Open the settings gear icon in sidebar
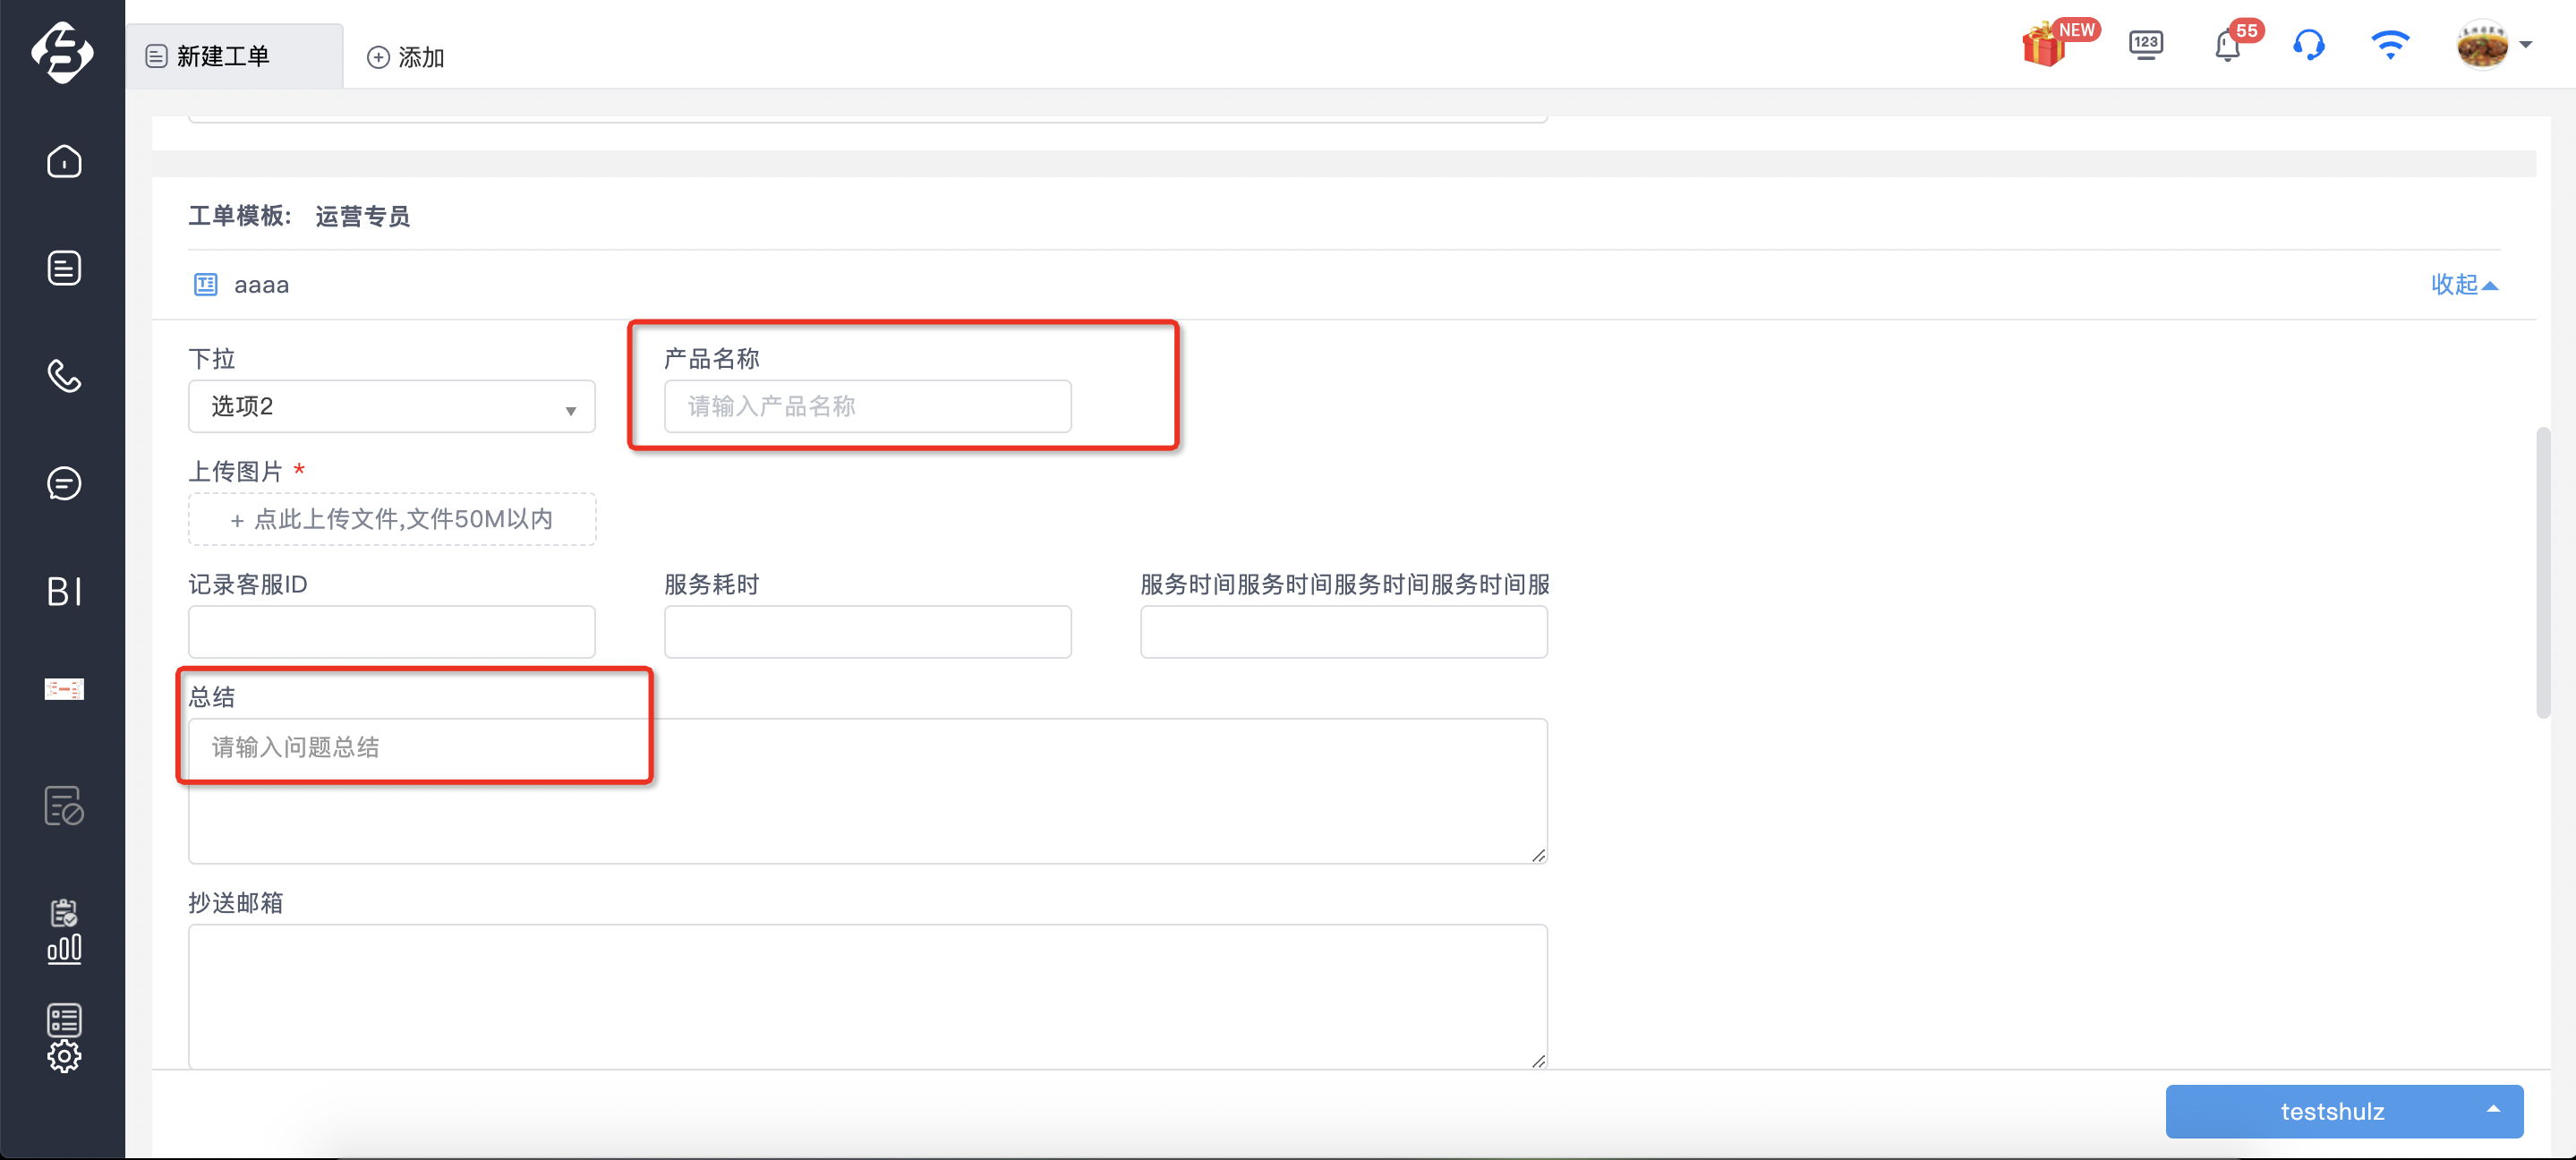The image size is (2576, 1160). pyautogui.click(x=64, y=1057)
